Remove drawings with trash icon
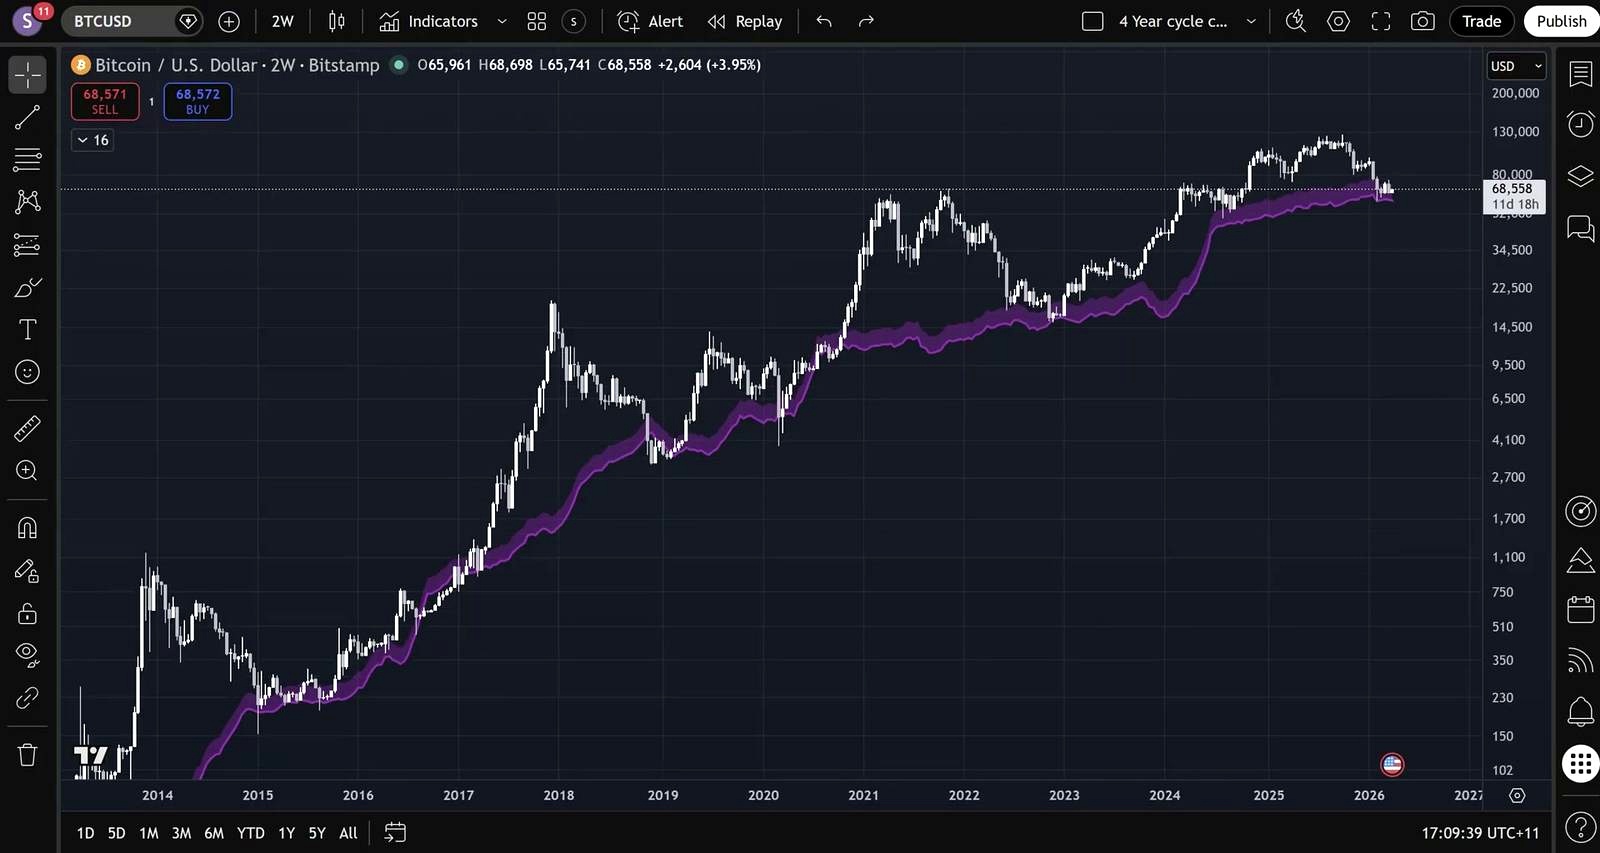 [27, 755]
